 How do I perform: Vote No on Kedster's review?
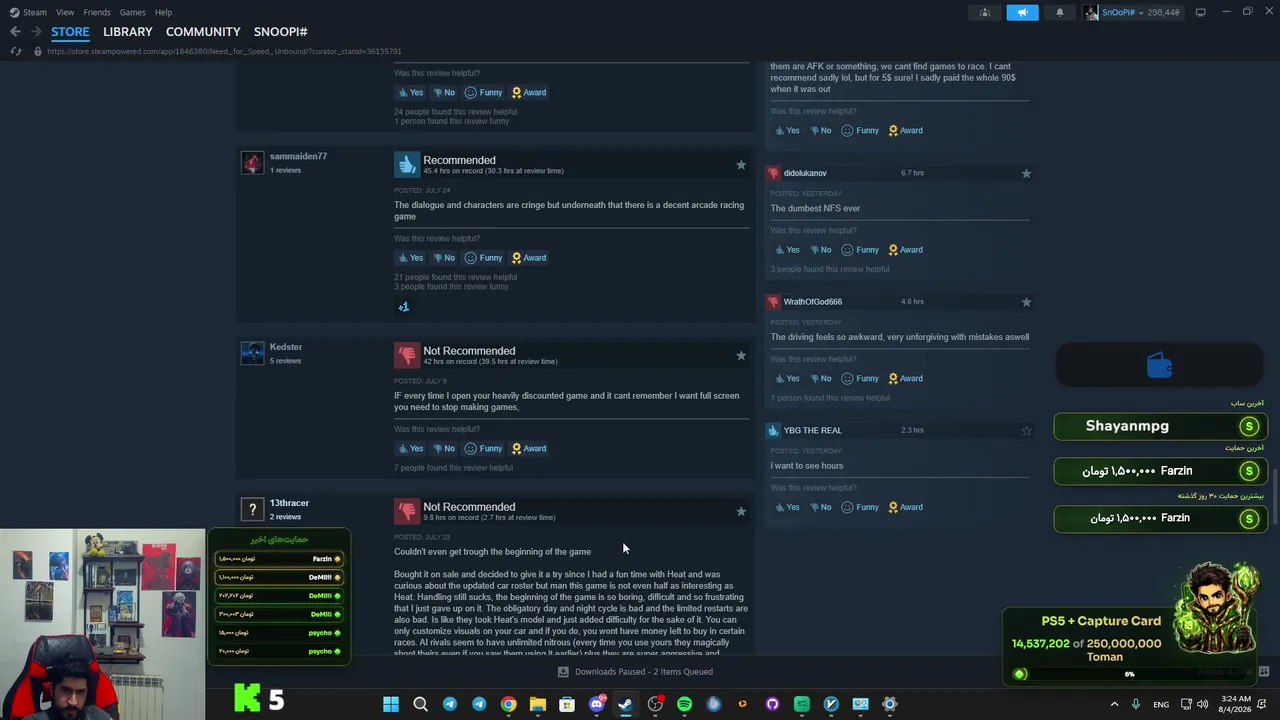click(x=444, y=449)
